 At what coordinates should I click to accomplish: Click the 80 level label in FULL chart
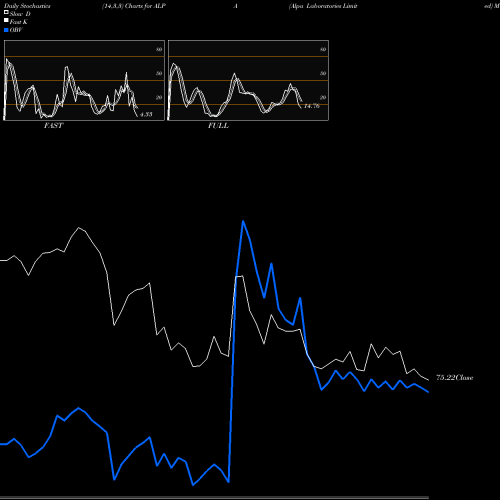323,49
